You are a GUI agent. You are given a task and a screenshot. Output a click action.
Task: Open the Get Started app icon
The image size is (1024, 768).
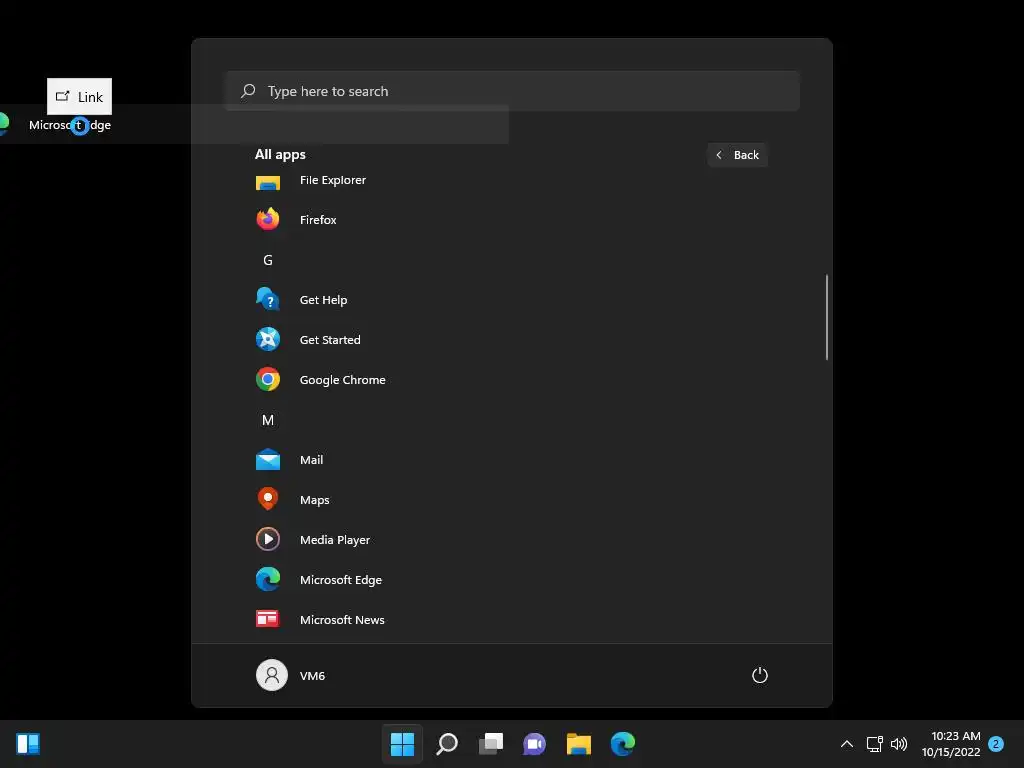pyautogui.click(x=268, y=339)
